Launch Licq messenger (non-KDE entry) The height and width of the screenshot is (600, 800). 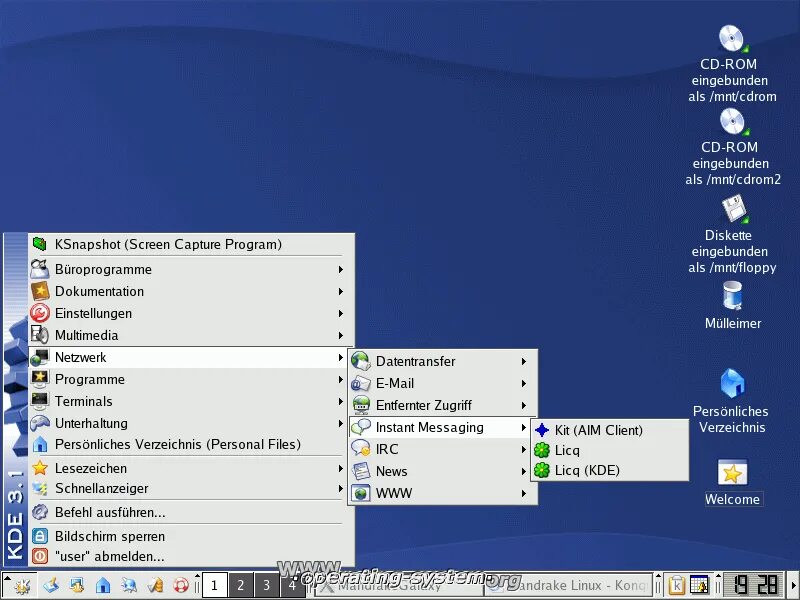pos(610,450)
